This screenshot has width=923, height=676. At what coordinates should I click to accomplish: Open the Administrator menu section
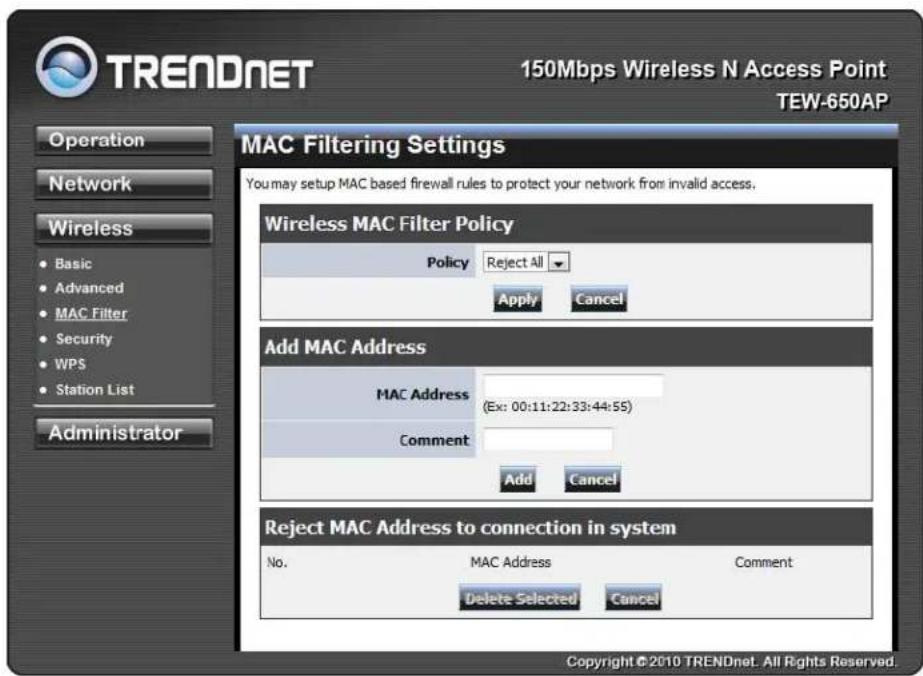tap(124, 433)
